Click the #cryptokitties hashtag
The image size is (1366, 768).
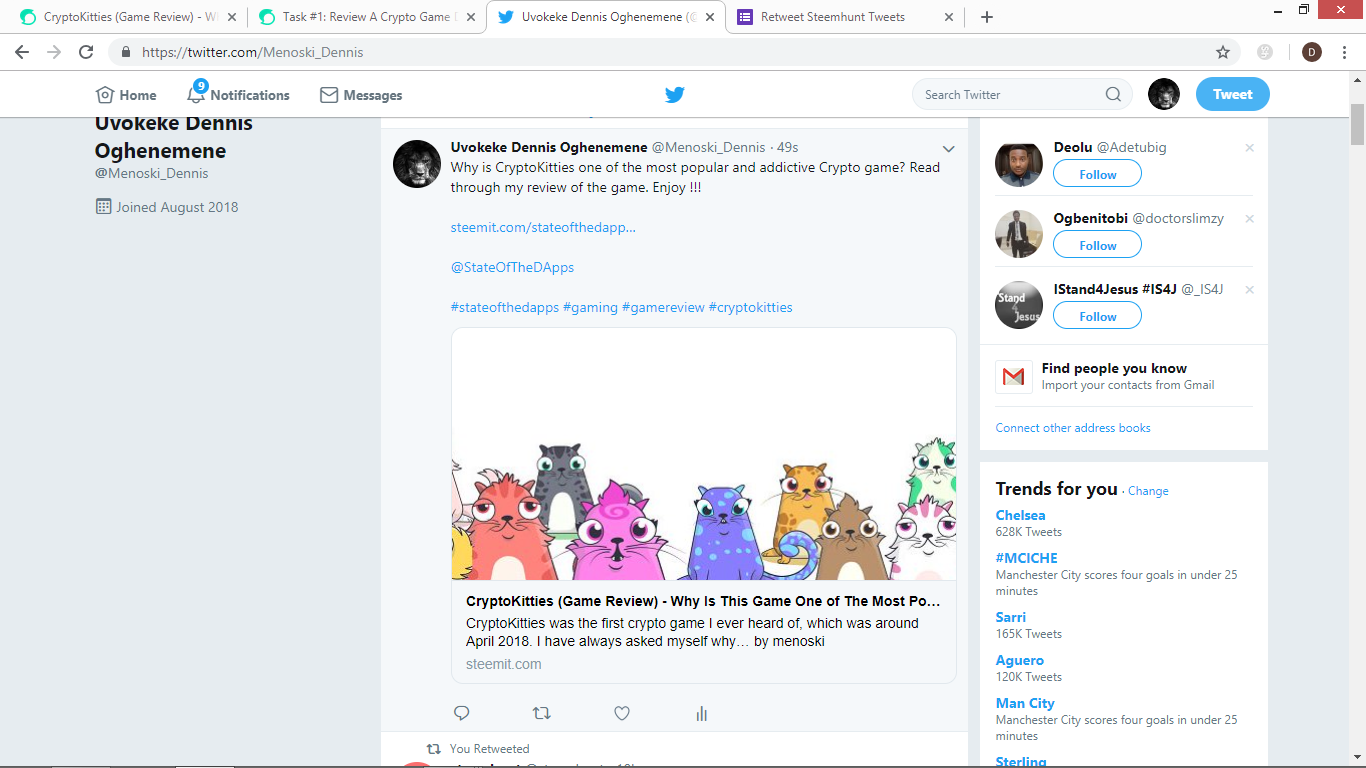pos(750,307)
